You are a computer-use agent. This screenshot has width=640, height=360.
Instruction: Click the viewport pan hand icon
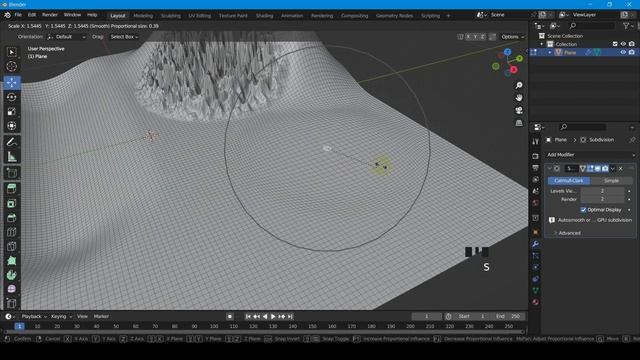coord(519,98)
